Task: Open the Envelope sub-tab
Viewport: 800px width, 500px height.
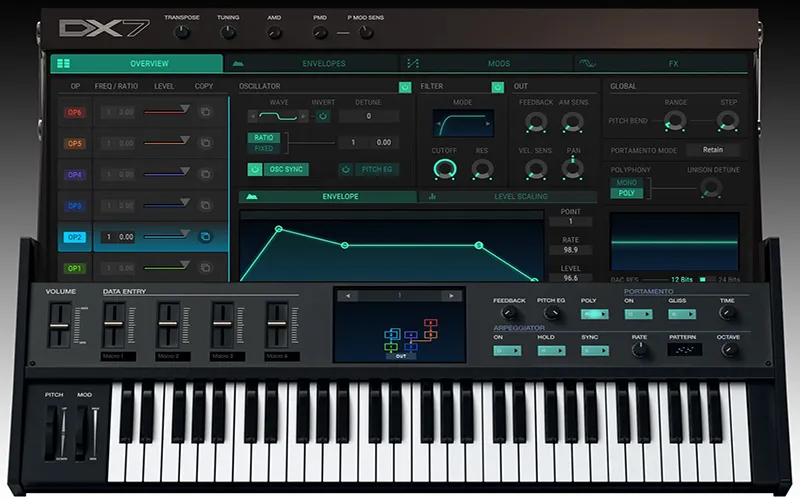Action: pyautogui.click(x=328, y=196)
